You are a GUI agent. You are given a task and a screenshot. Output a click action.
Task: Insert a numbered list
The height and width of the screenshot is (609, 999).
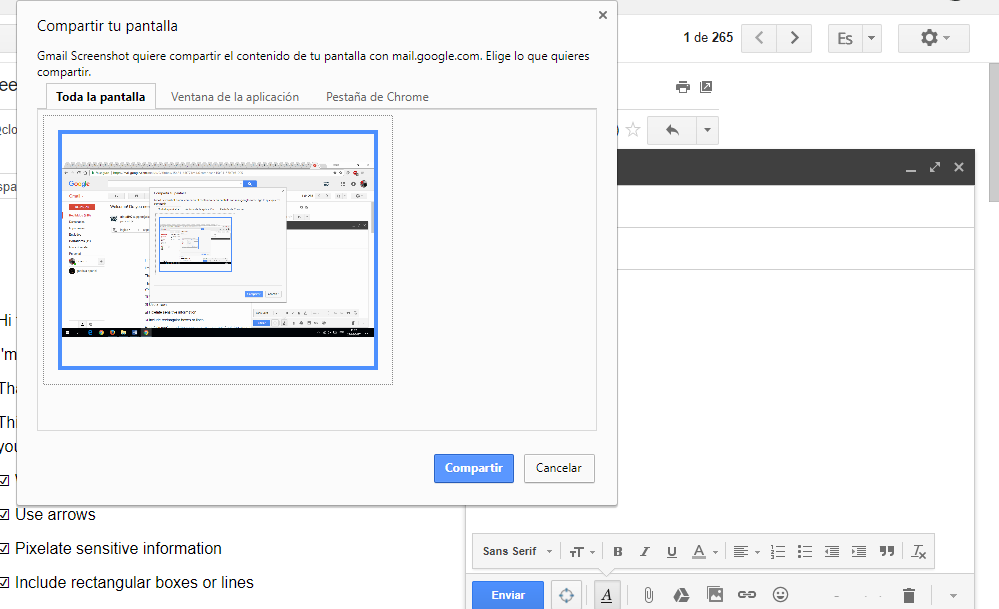coord(777,552)
